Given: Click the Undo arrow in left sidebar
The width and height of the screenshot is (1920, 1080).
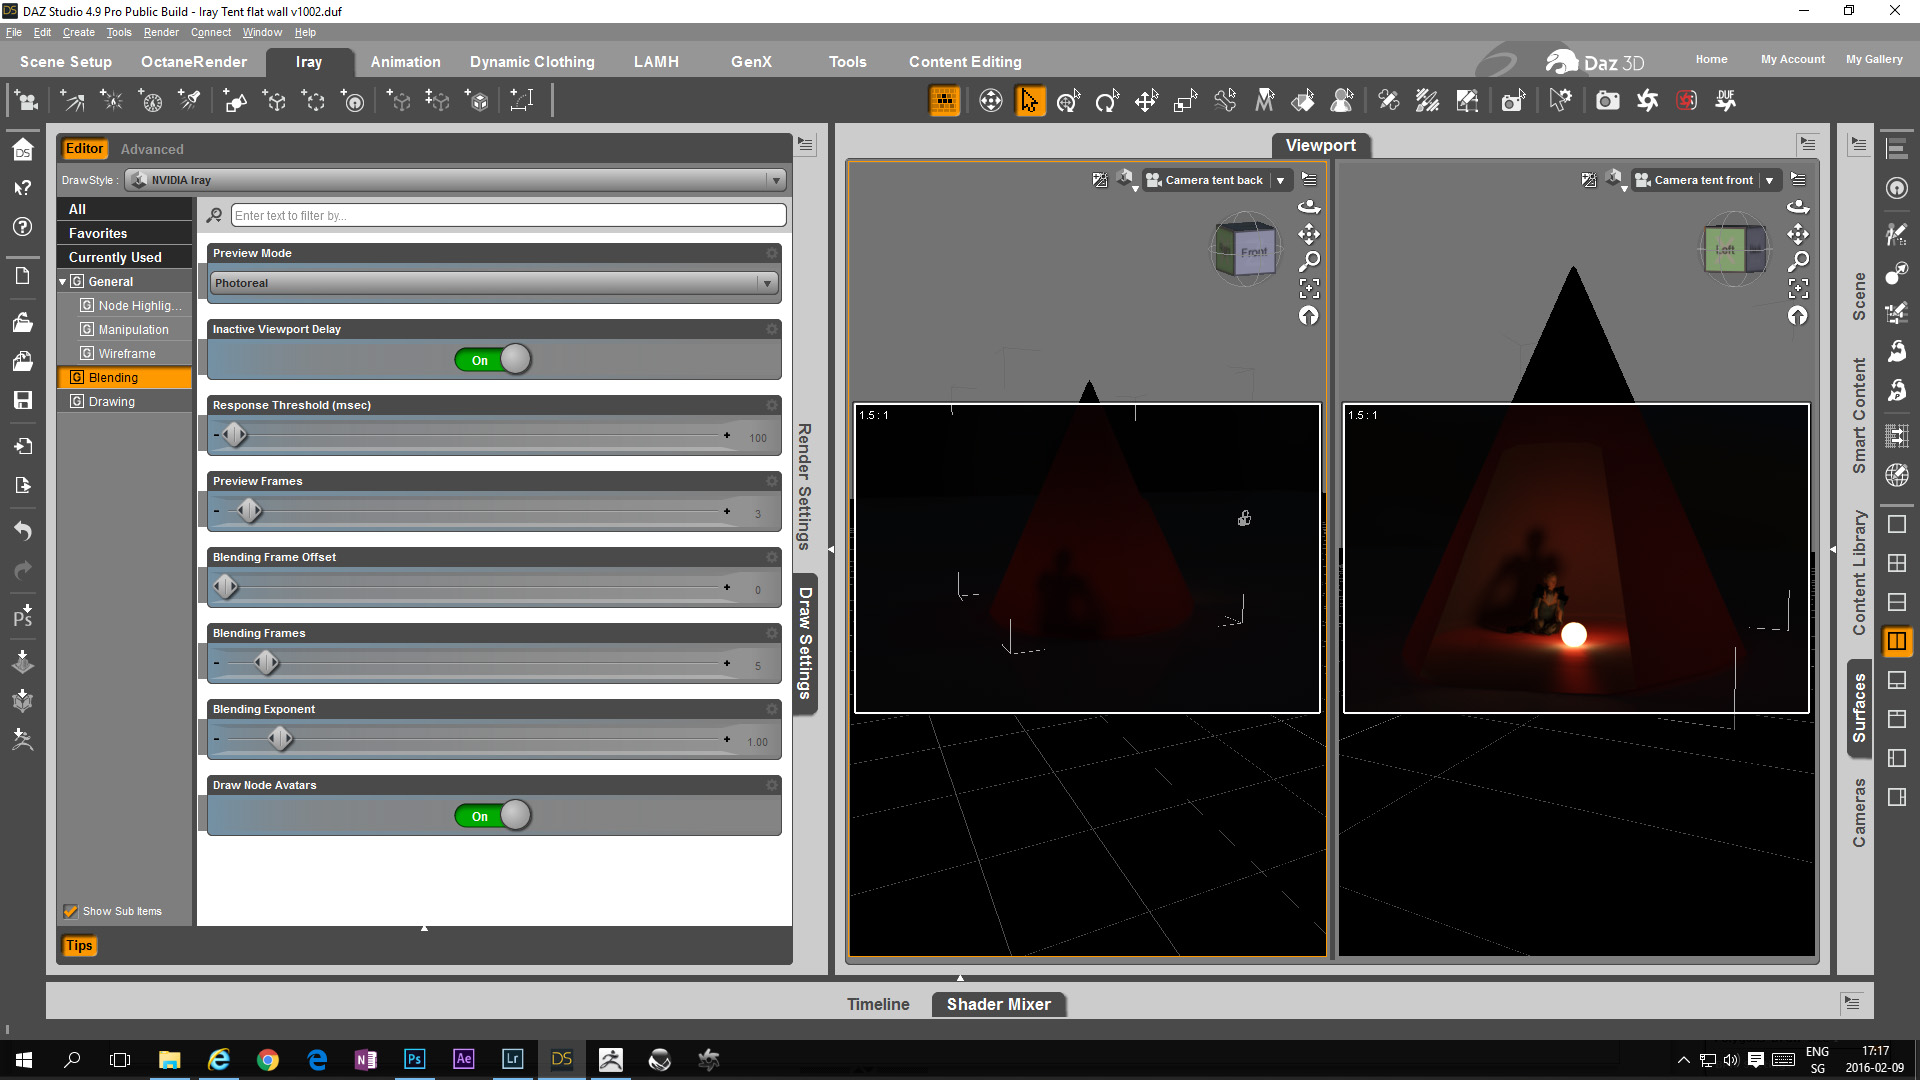Looking at the screenshot, I should click(x=23, y=530).
